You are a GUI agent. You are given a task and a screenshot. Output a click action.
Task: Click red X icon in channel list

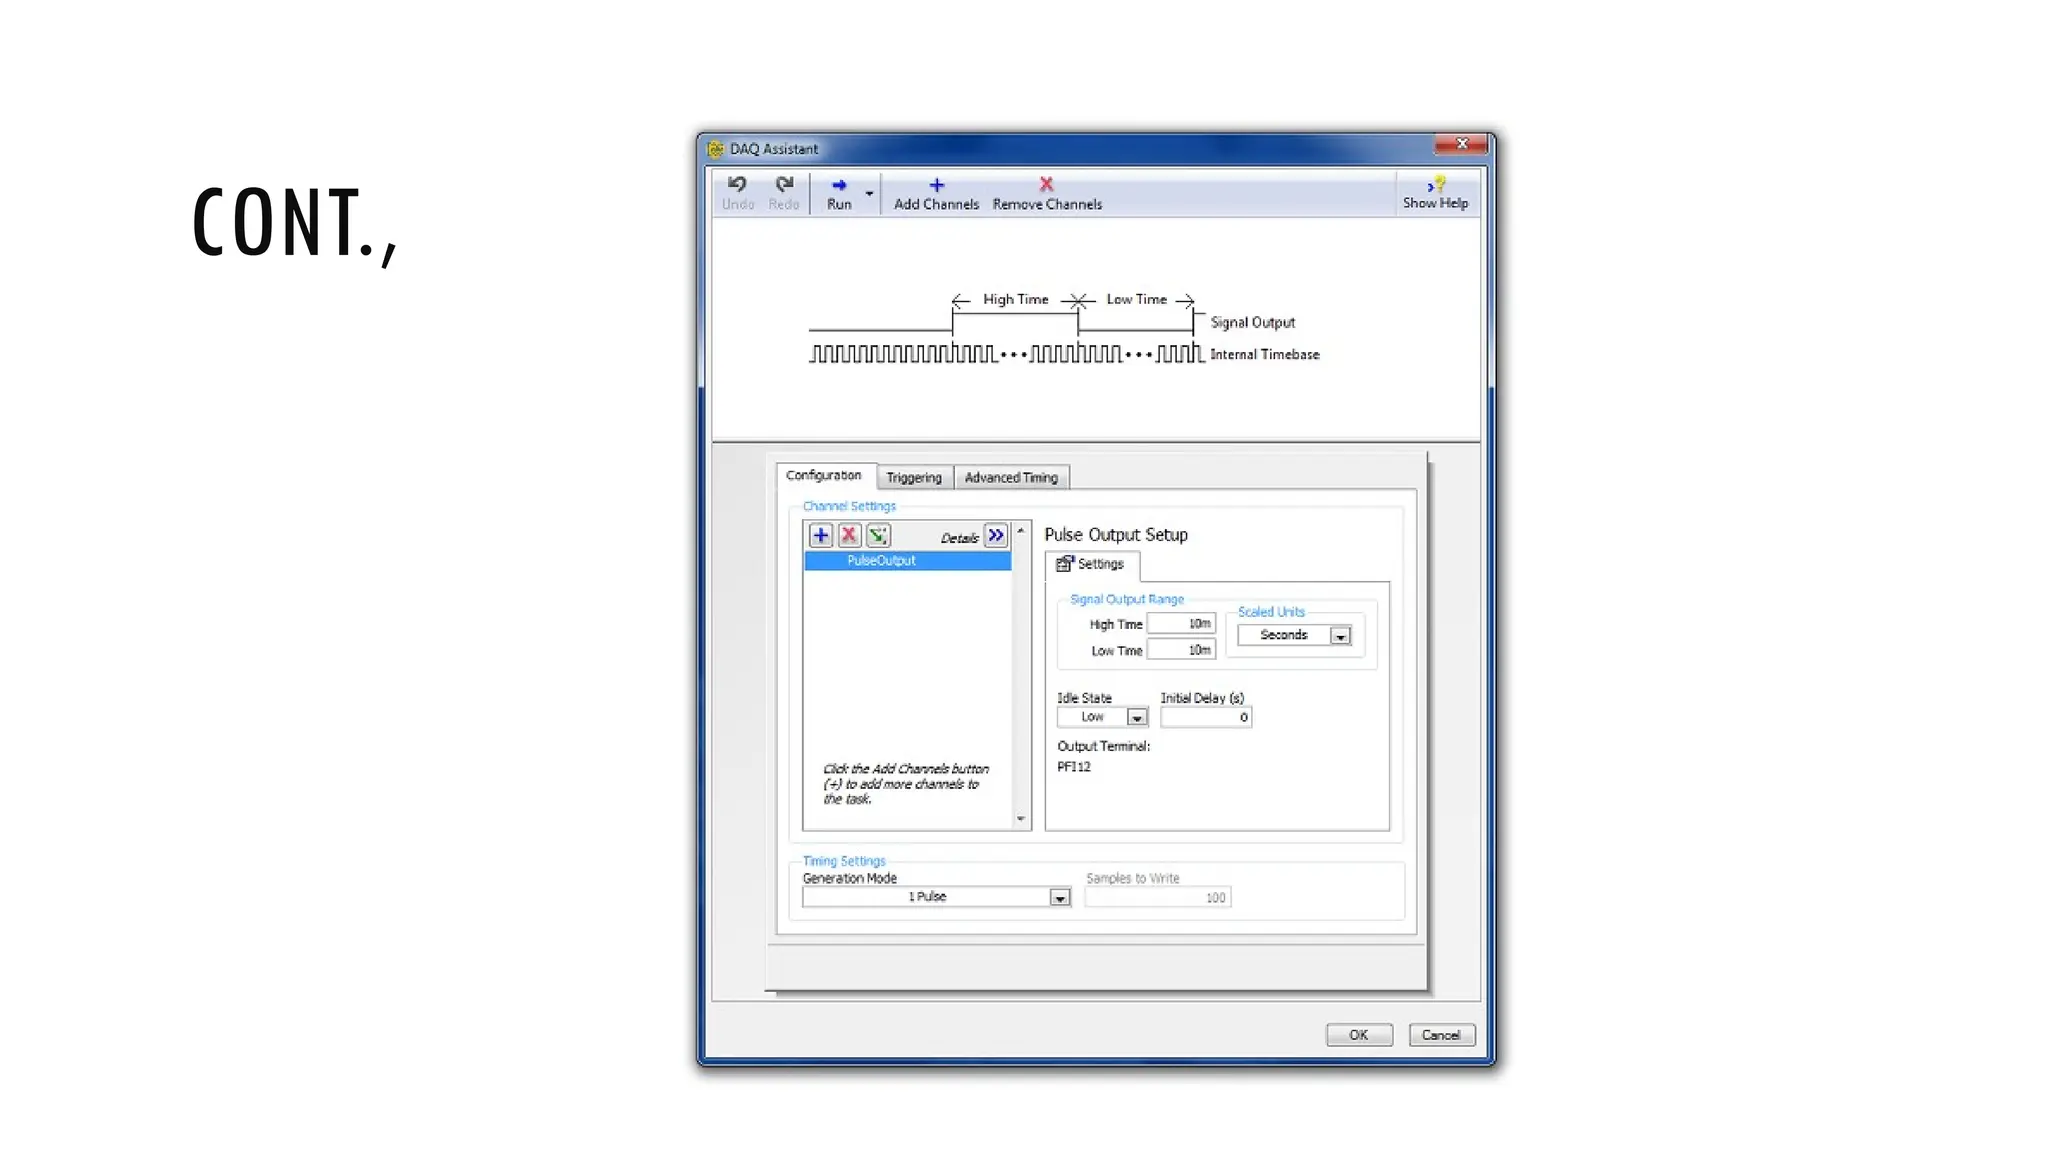click(849, 536)
